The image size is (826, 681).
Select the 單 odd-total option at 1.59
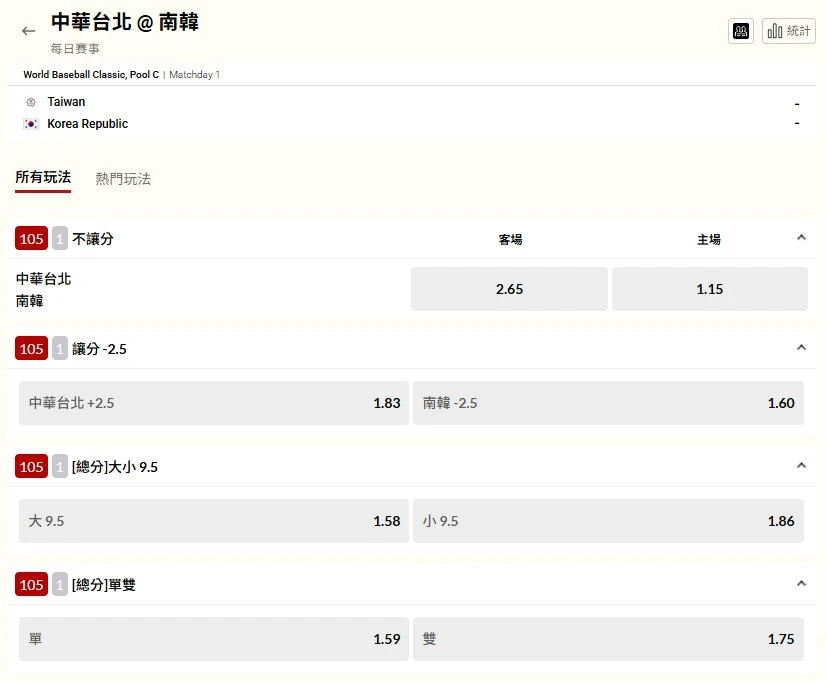pyautogui.click(x=212, y=639)
